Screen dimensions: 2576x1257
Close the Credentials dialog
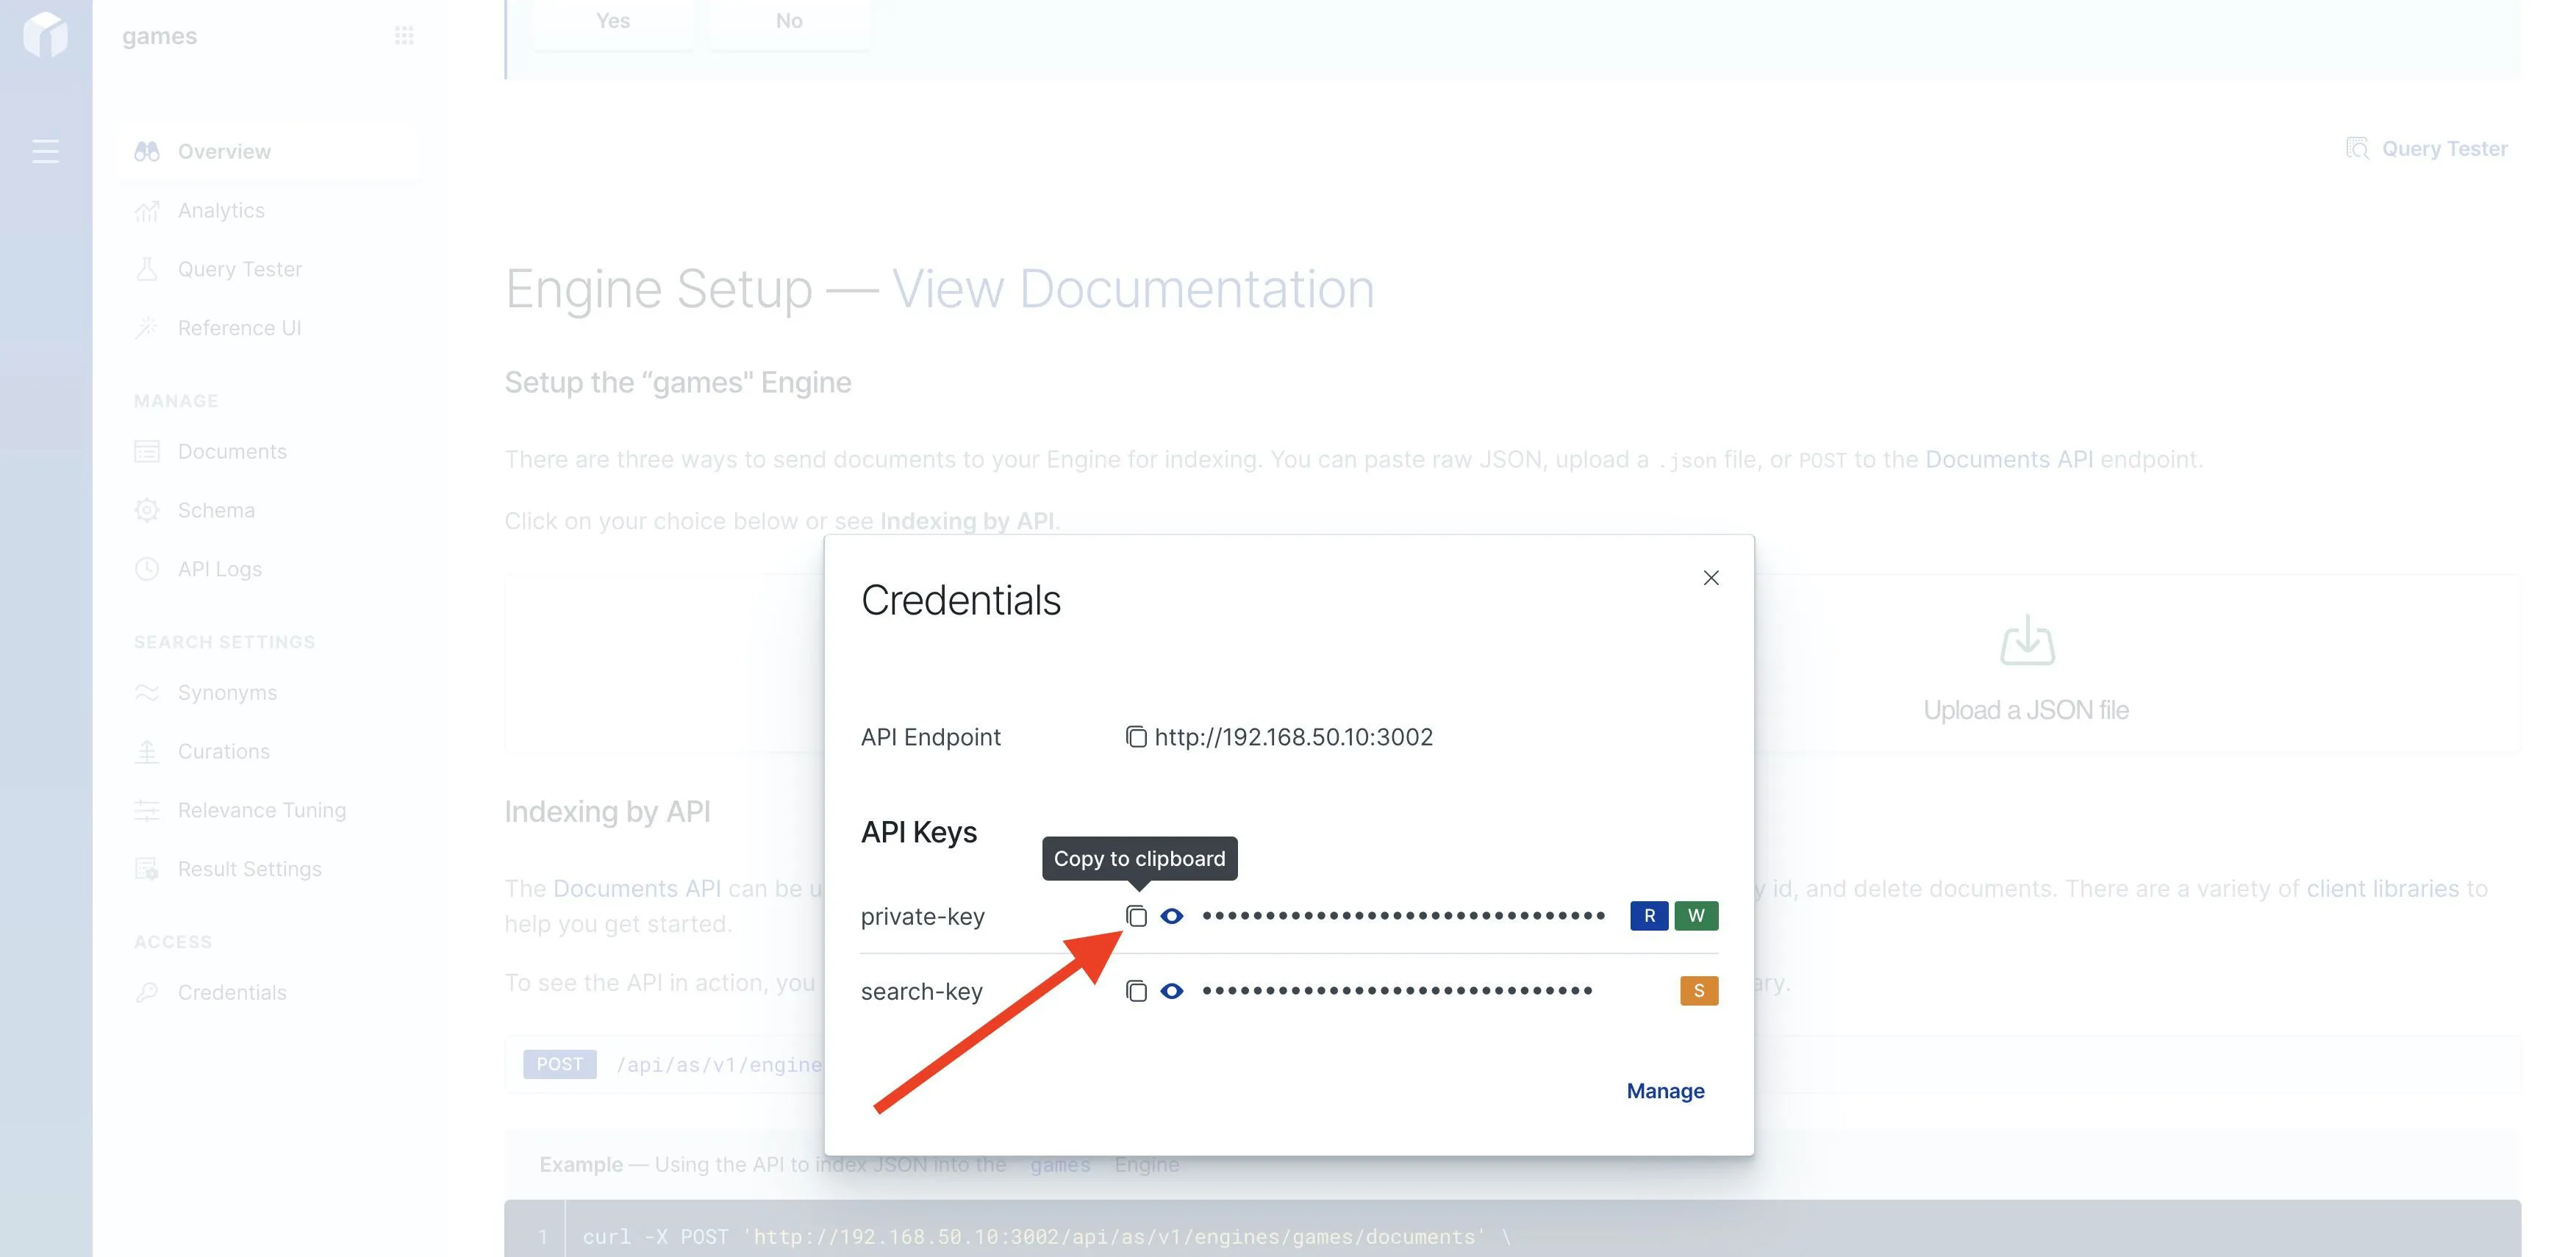(1711, 578)
